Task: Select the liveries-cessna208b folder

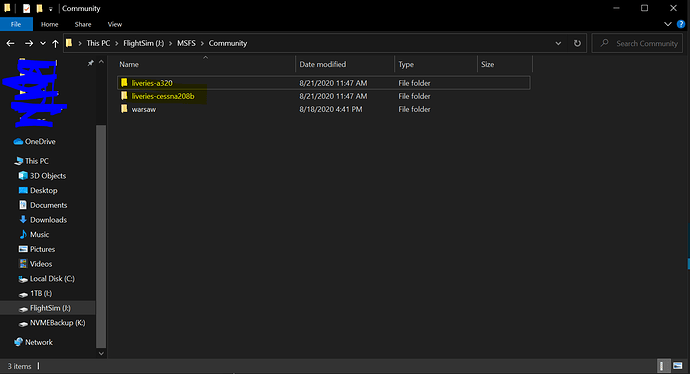Action: tap(324, 96)
